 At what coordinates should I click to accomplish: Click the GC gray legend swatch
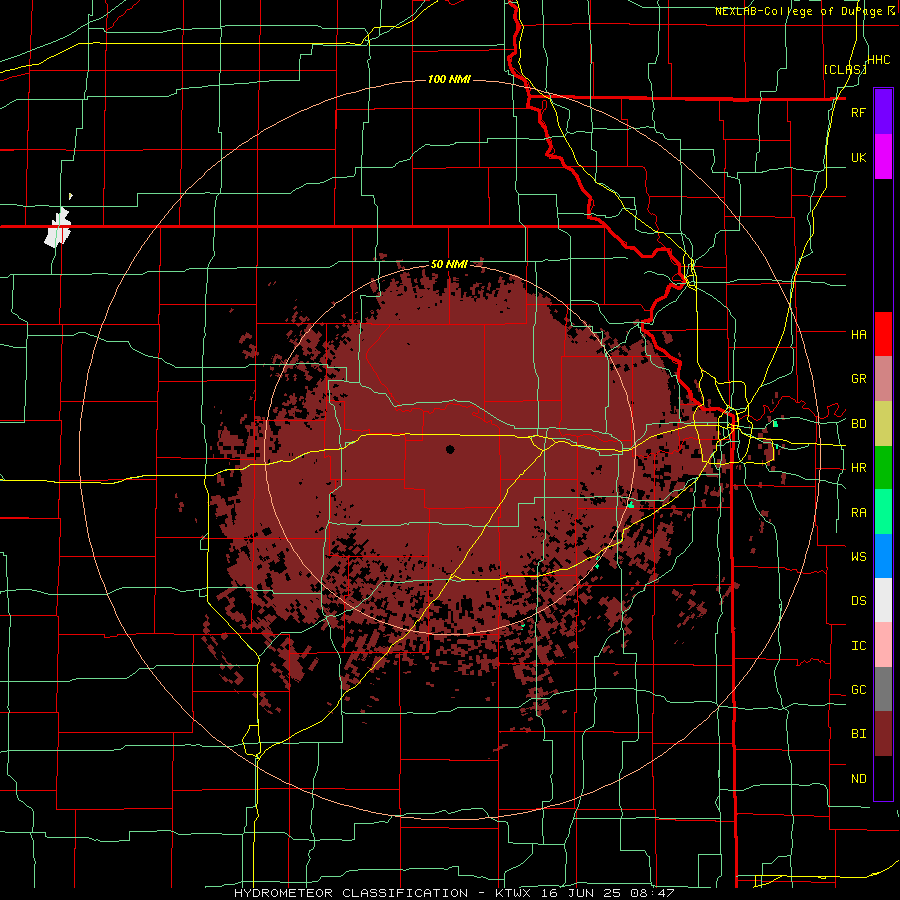883,689
